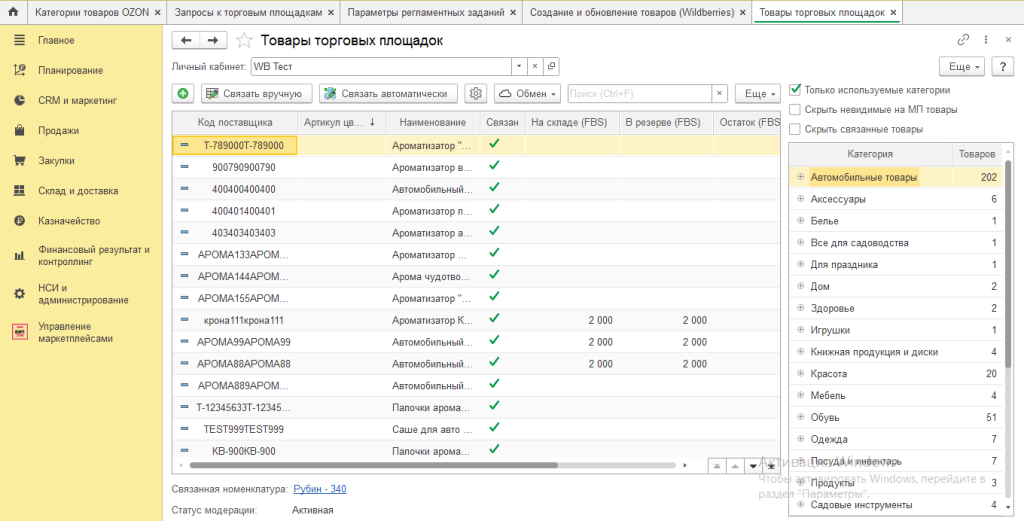This screenshot has width=1024, height=521.
Task: Open the Обмен dropdown menu
Action: (527, 93)
